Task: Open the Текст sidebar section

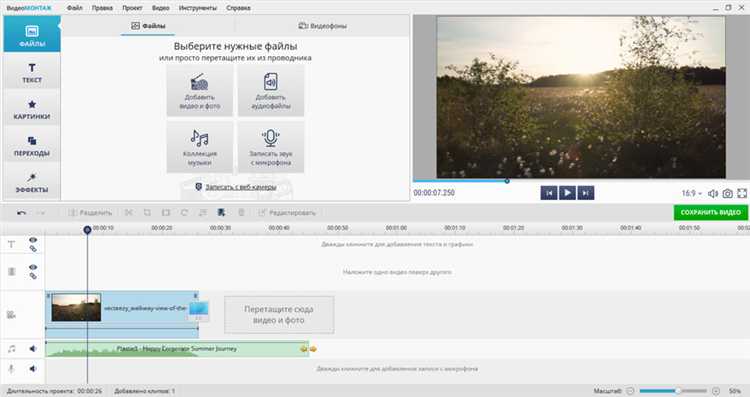Action: click(x=32, y=72)
